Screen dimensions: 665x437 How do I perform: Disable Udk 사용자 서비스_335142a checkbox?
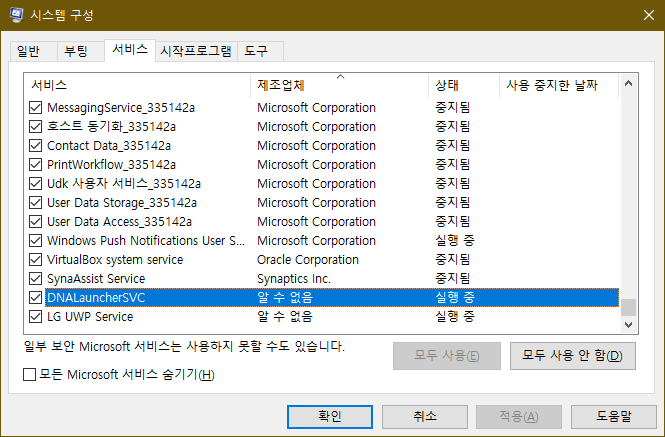(36, 184)
